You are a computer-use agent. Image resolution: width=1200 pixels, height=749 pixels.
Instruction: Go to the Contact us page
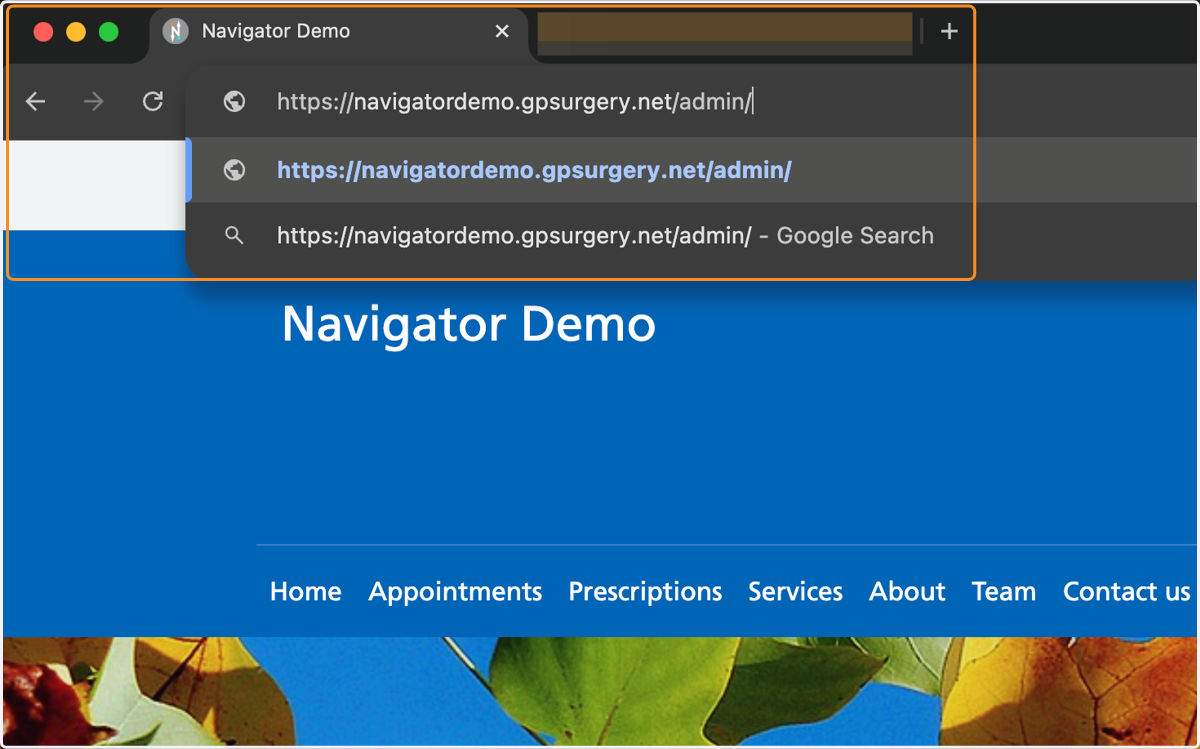(1127, 591)
